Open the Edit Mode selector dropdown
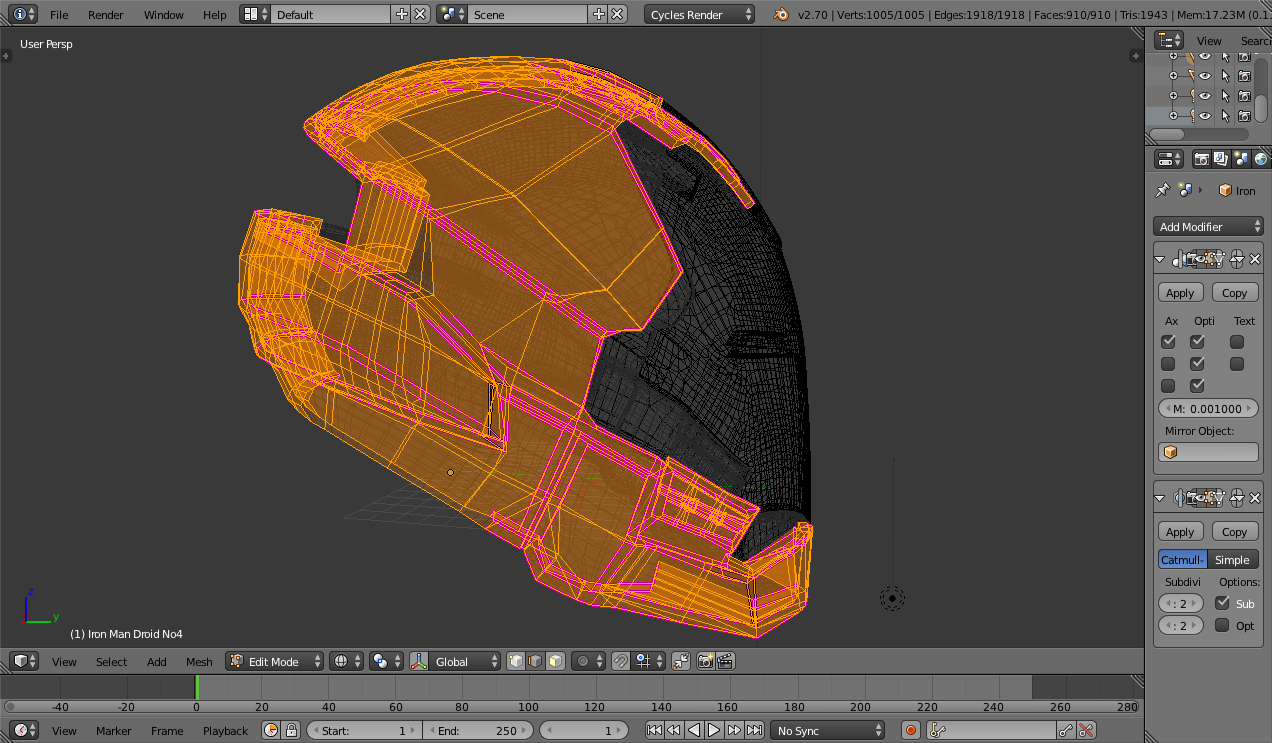 point(275,661)
